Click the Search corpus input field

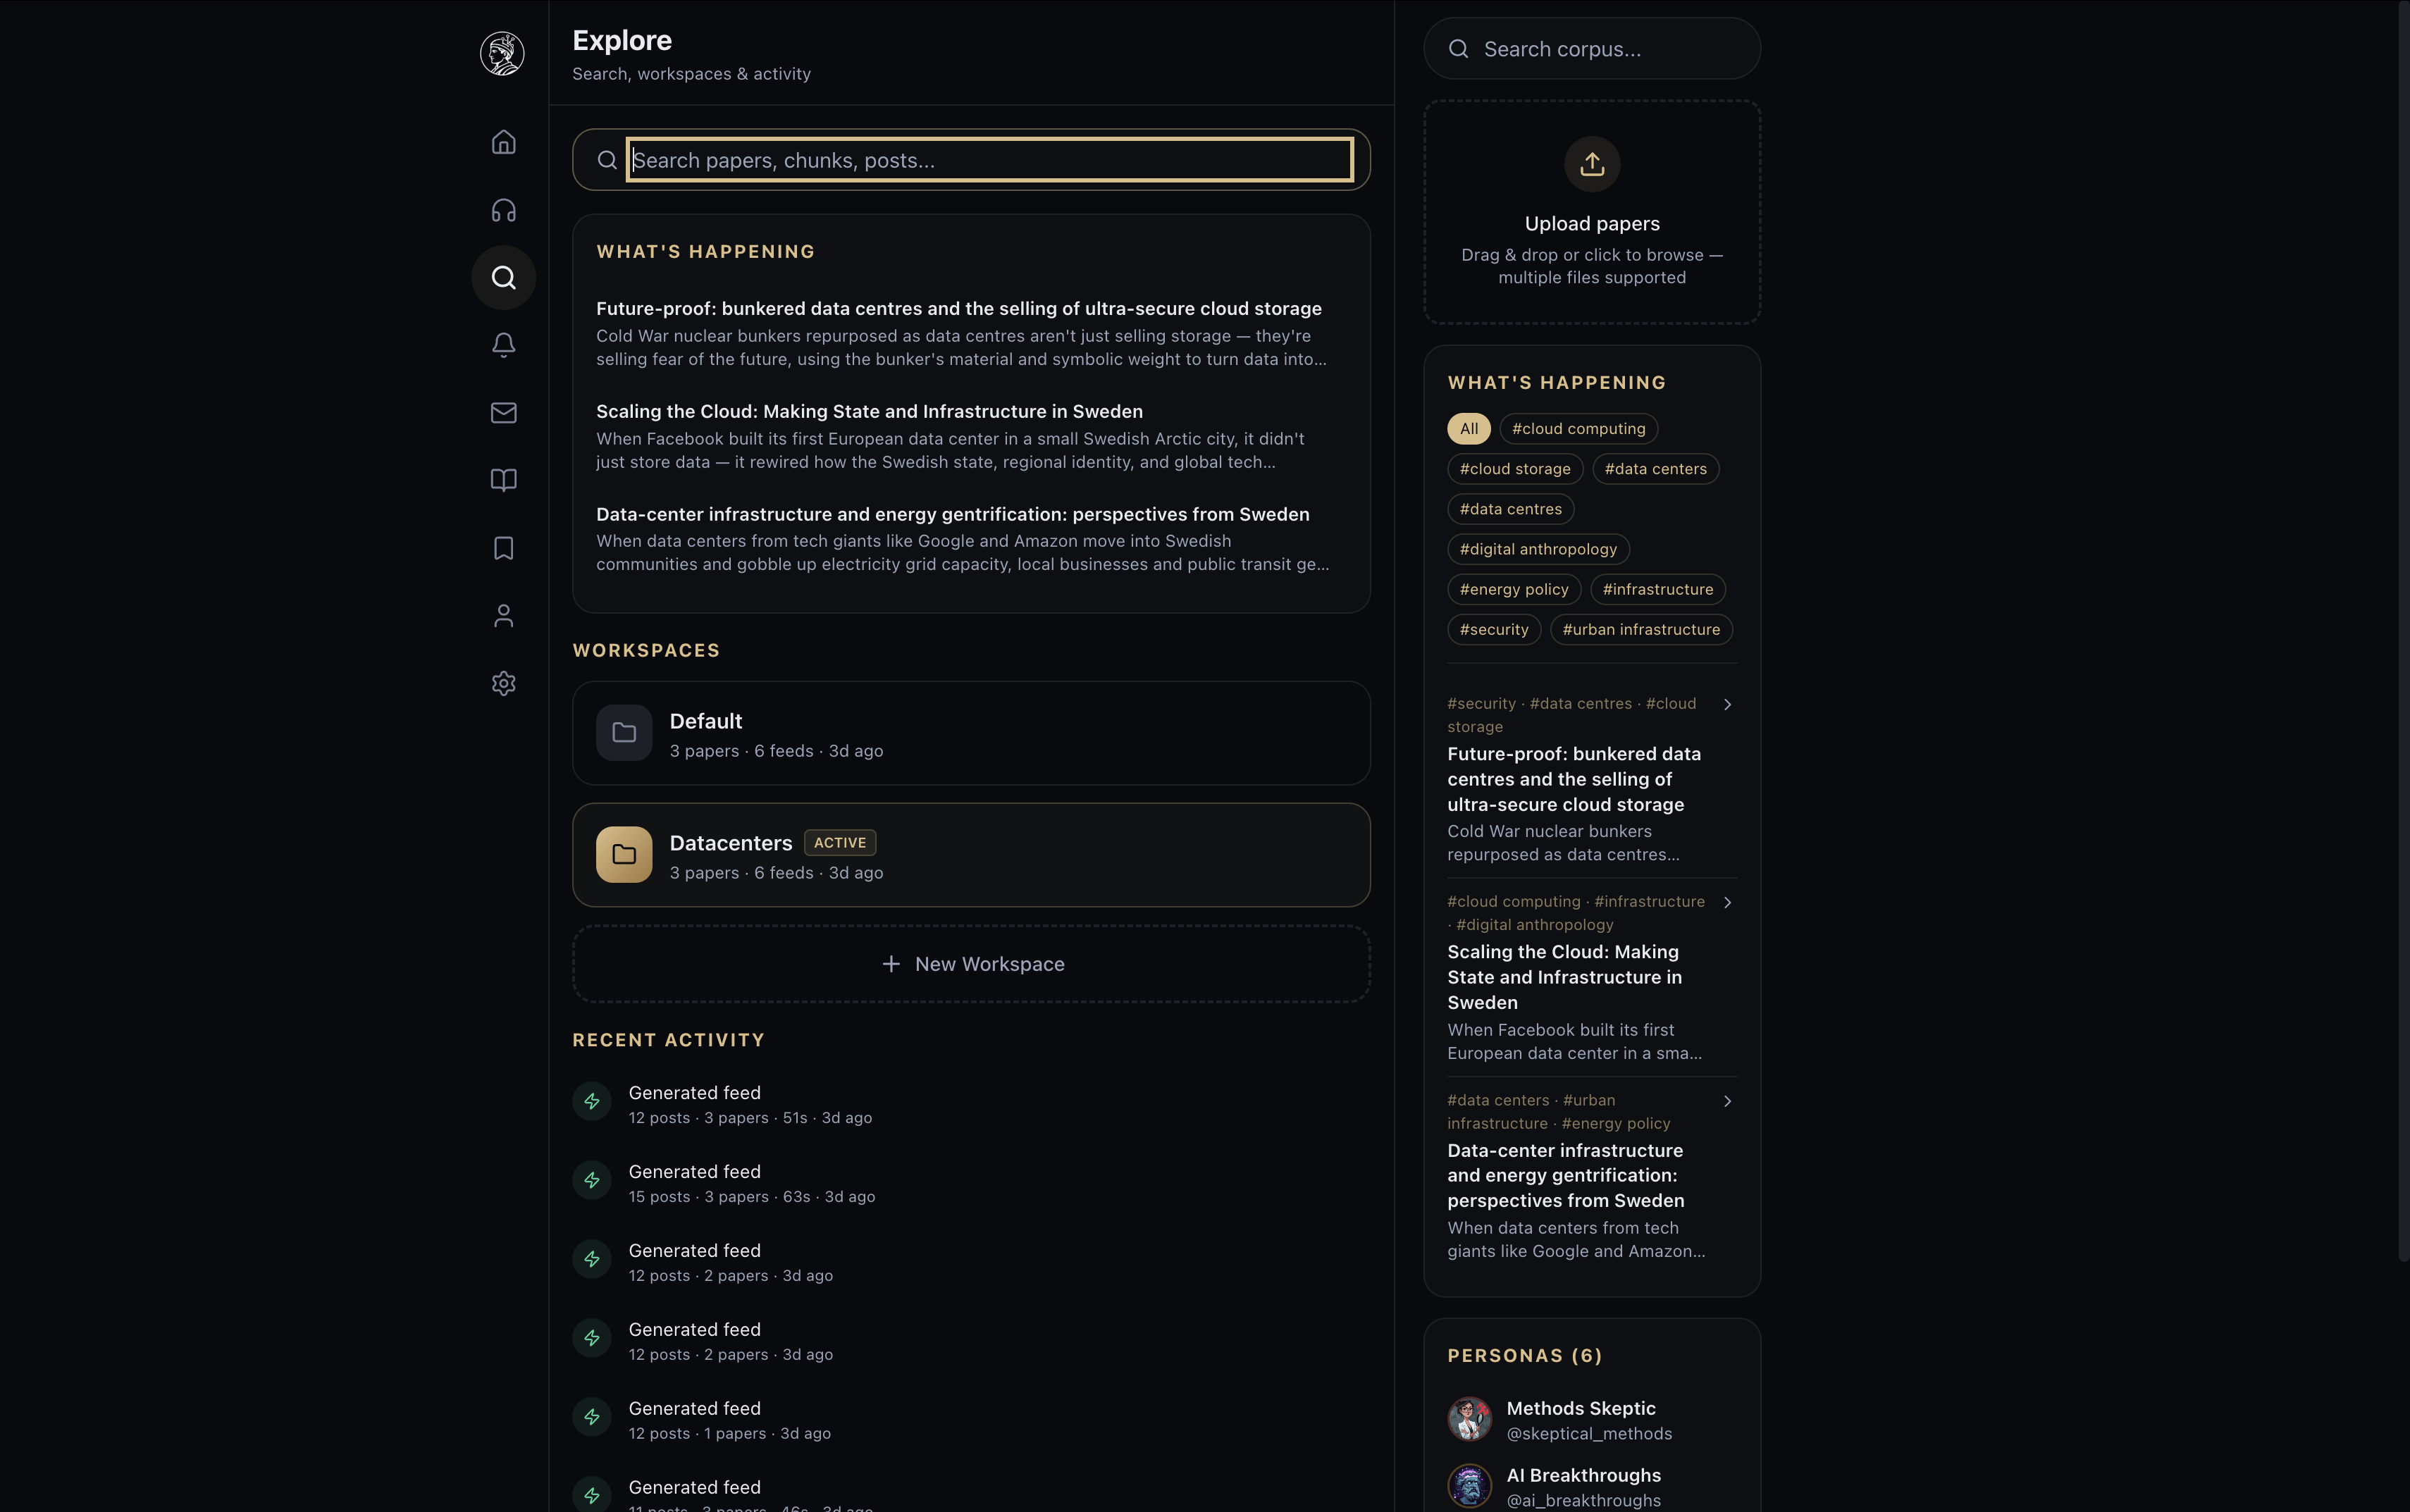[1589, 48]
